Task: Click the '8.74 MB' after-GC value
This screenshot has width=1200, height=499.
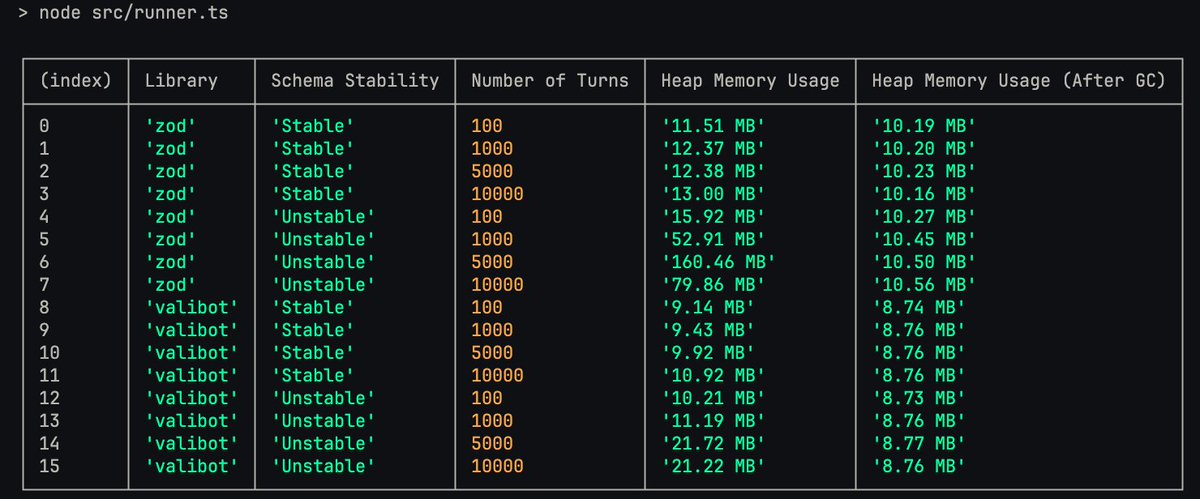Action: 918,307
